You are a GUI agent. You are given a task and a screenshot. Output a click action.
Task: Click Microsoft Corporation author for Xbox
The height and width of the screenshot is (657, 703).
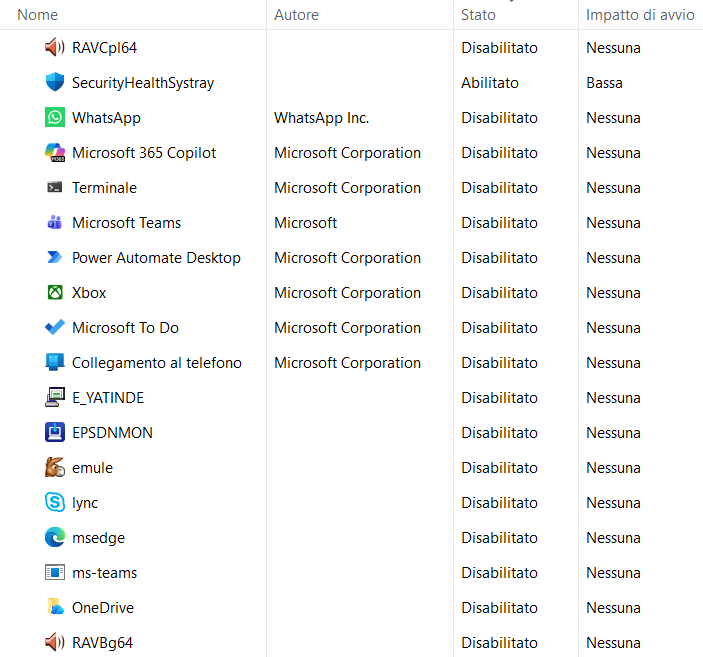point(347,292)
